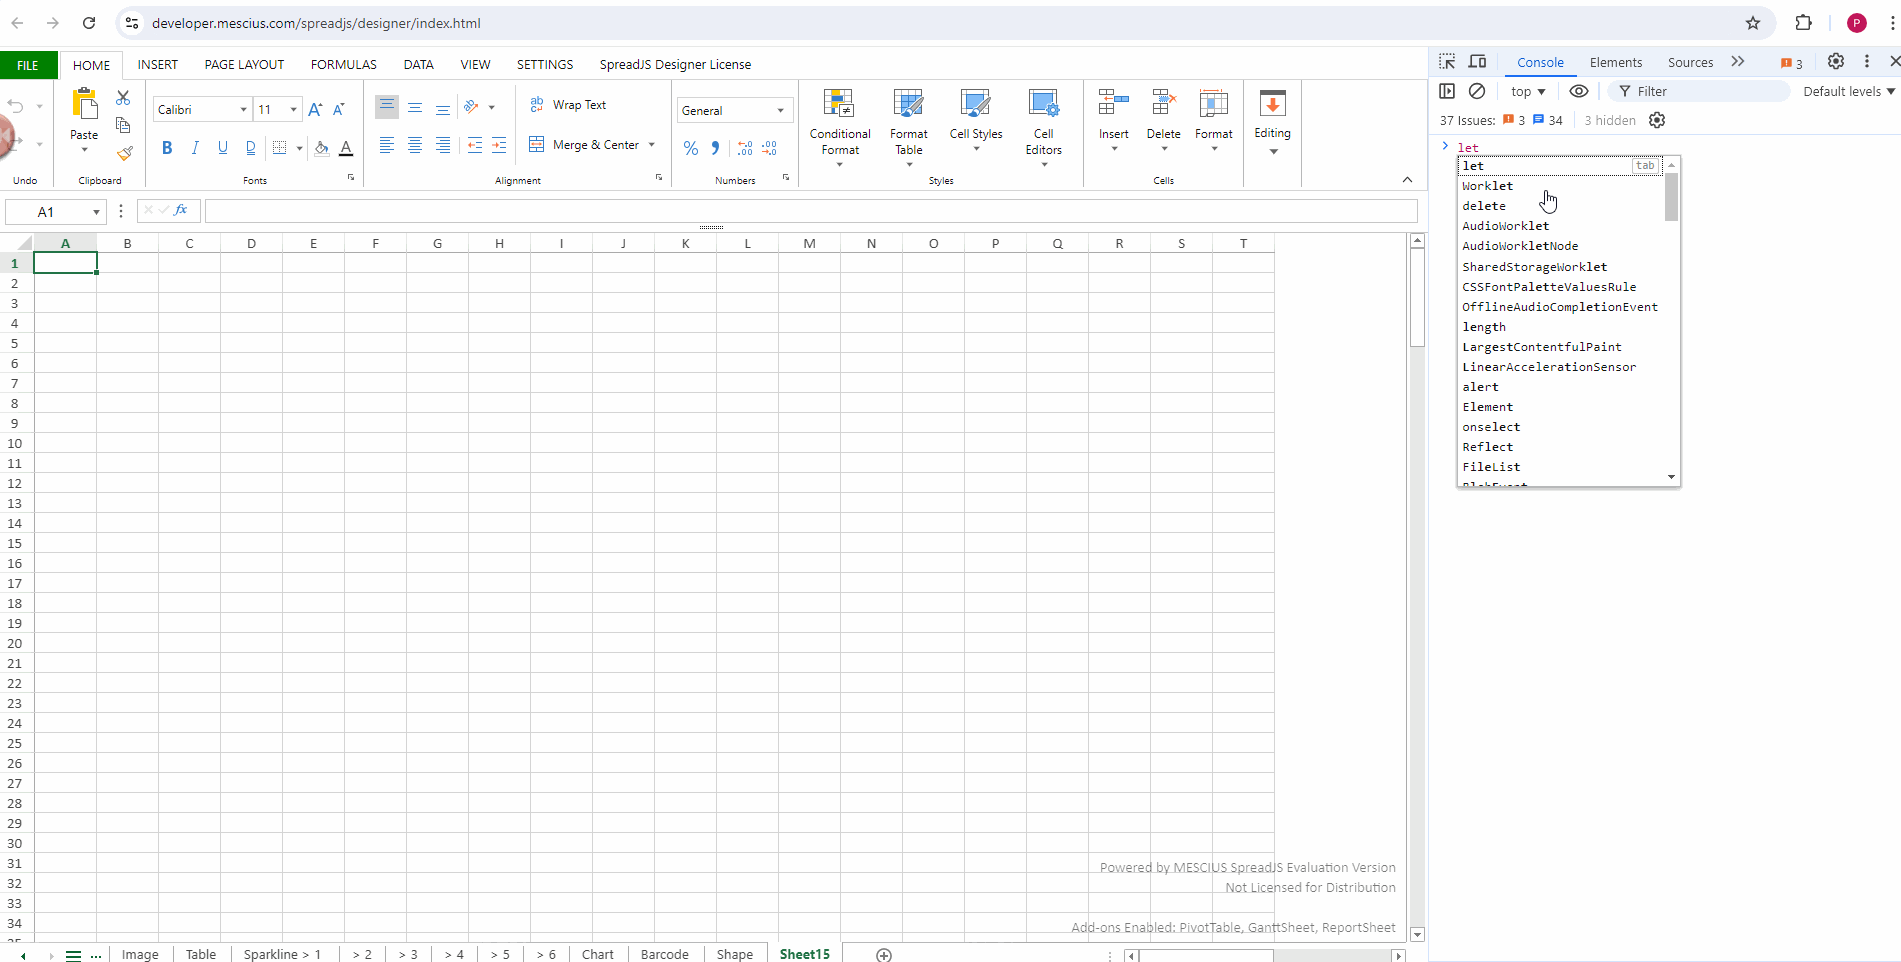Click the Paste clipboard icon
1901x962 pixels.
coord(84,105)
